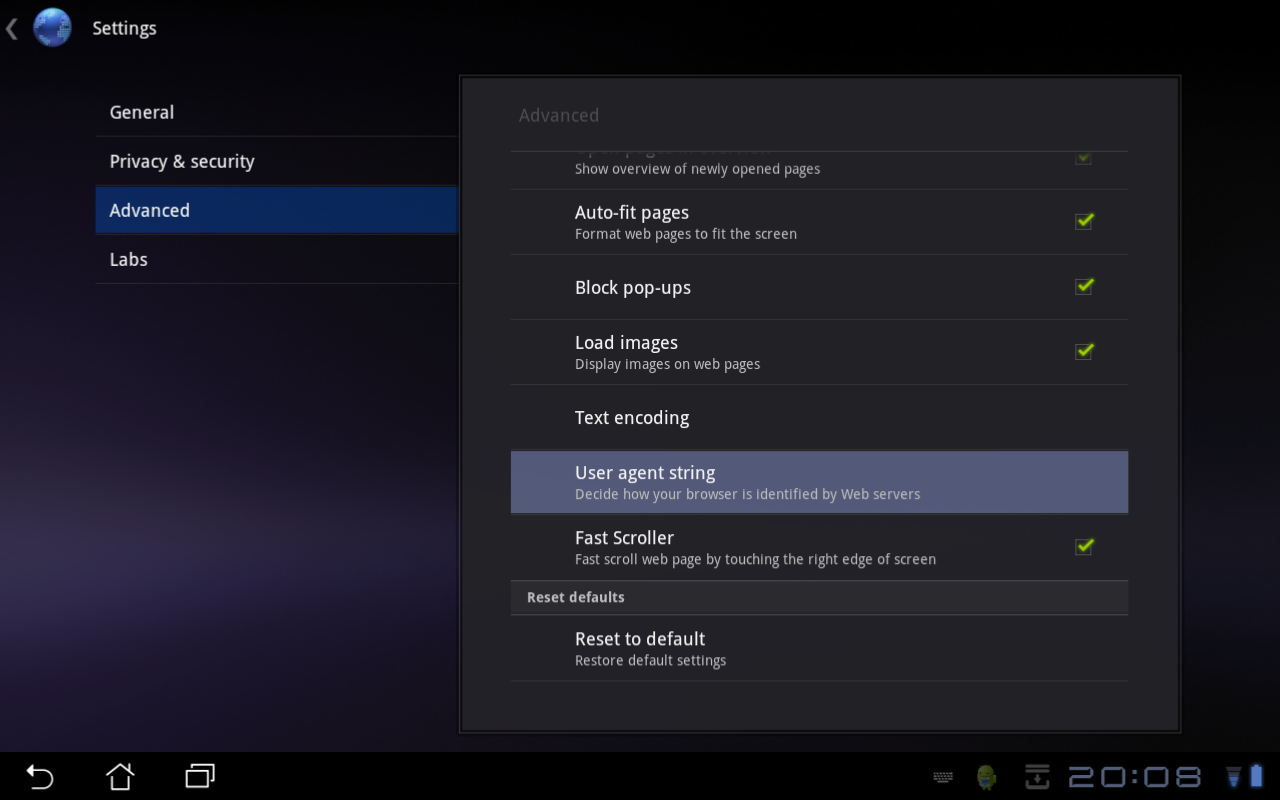
Task: Tap the Home button in system bar
Action: coord(120,776)
